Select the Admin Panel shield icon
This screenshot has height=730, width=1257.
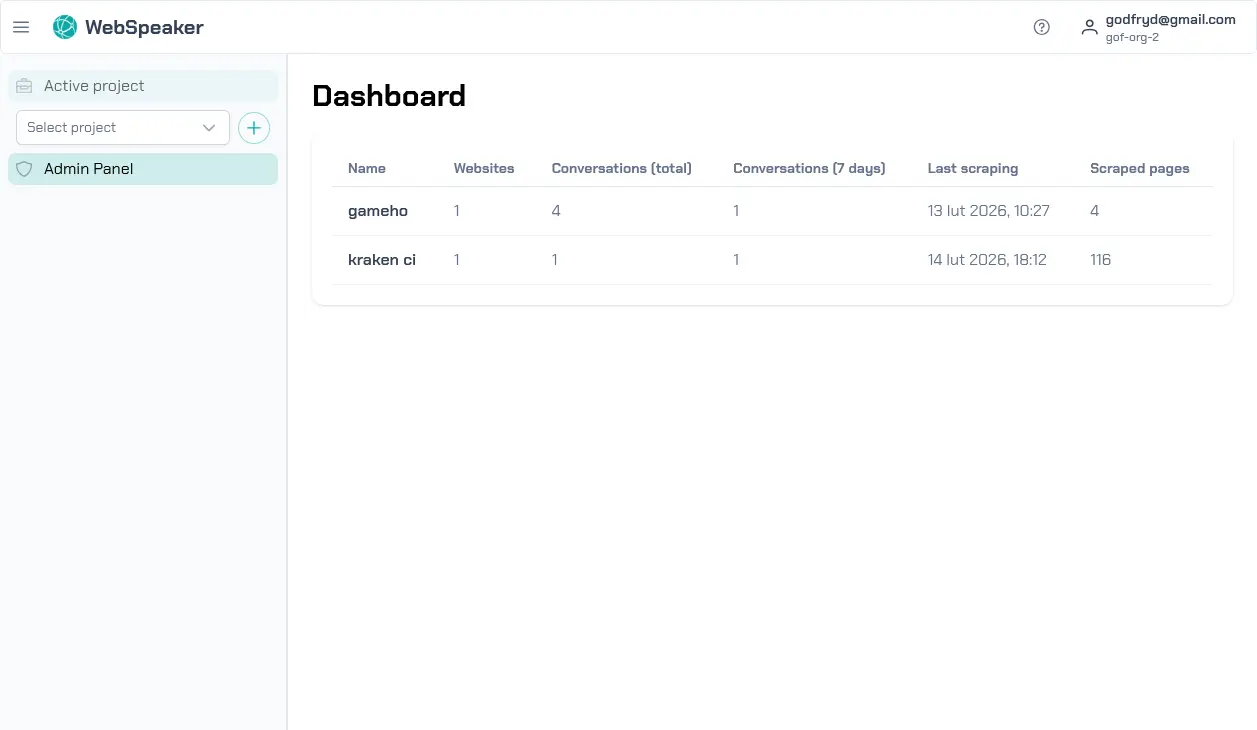click(24, 169)
